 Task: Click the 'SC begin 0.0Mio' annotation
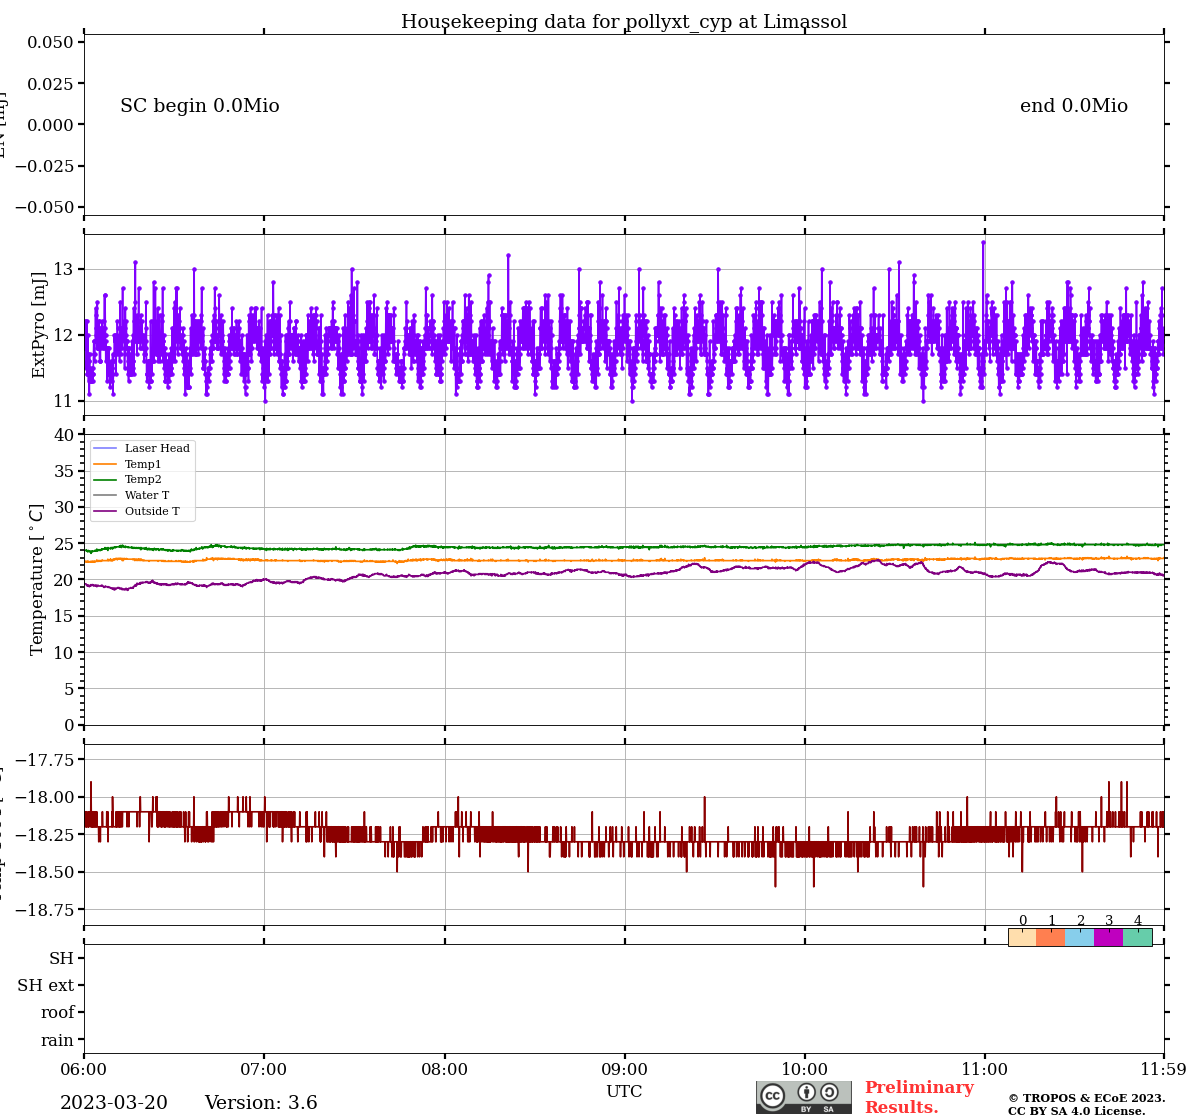pos(200,106)
